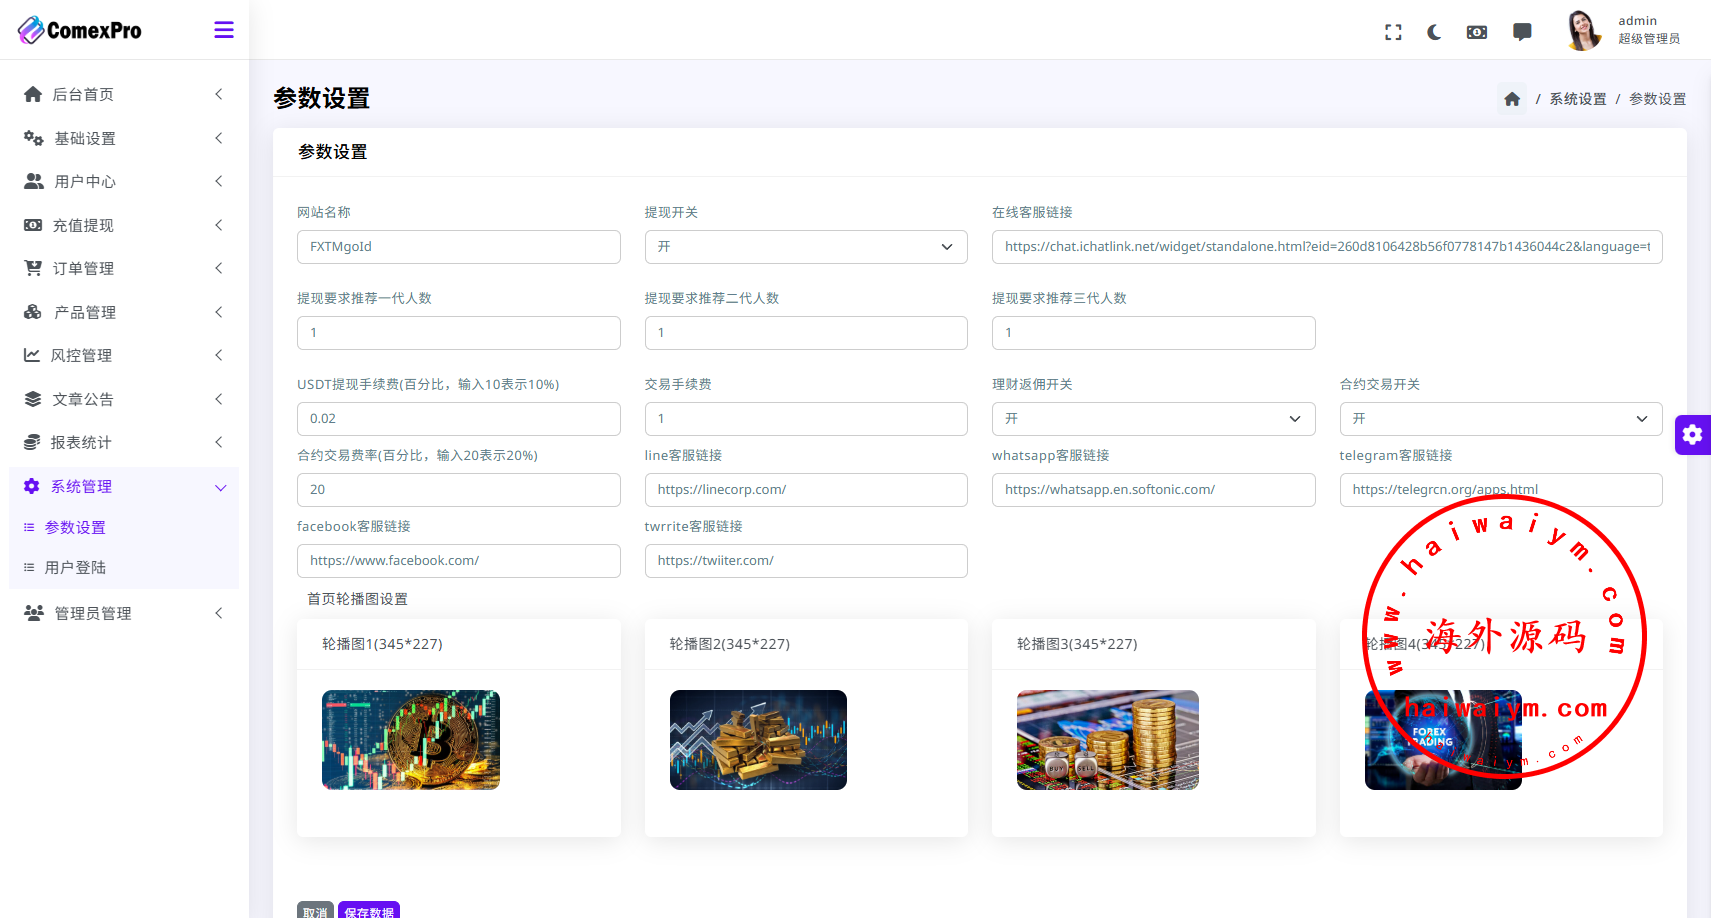Click the 风控管理 chart icon
Viewport: 1711px width, 918px height.
coord(32,355)
